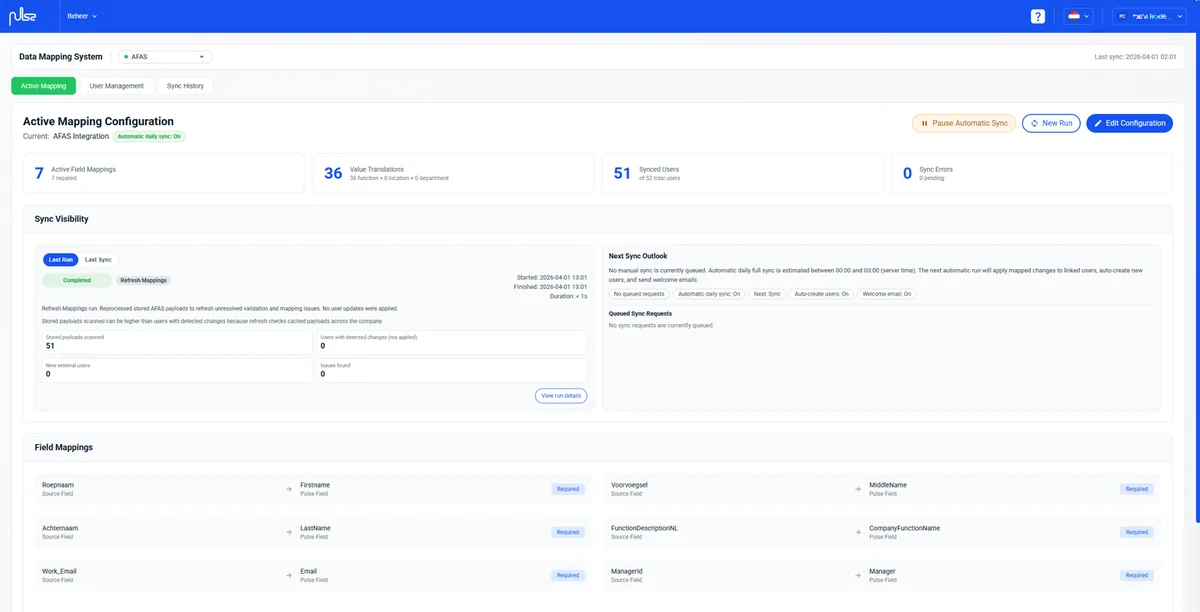This screenshot has width=1200, height=612.
Task: Click the green Completed status badge
Action: (77, 280)
